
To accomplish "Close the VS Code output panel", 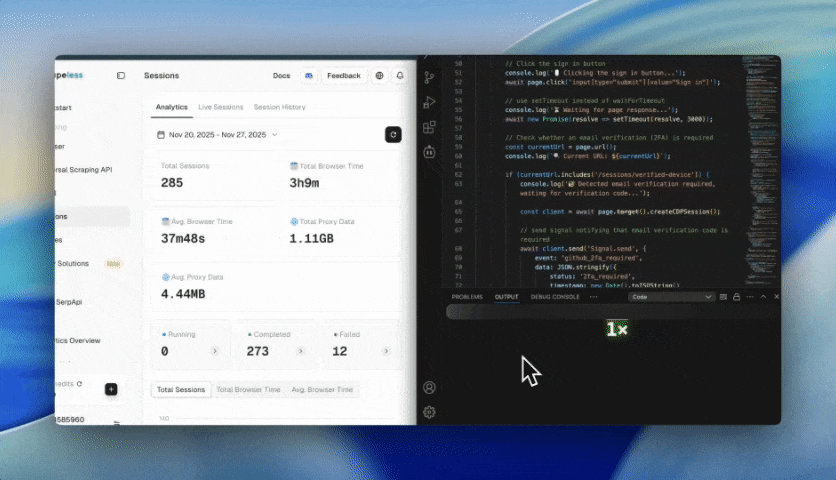I will coord(776,297).
